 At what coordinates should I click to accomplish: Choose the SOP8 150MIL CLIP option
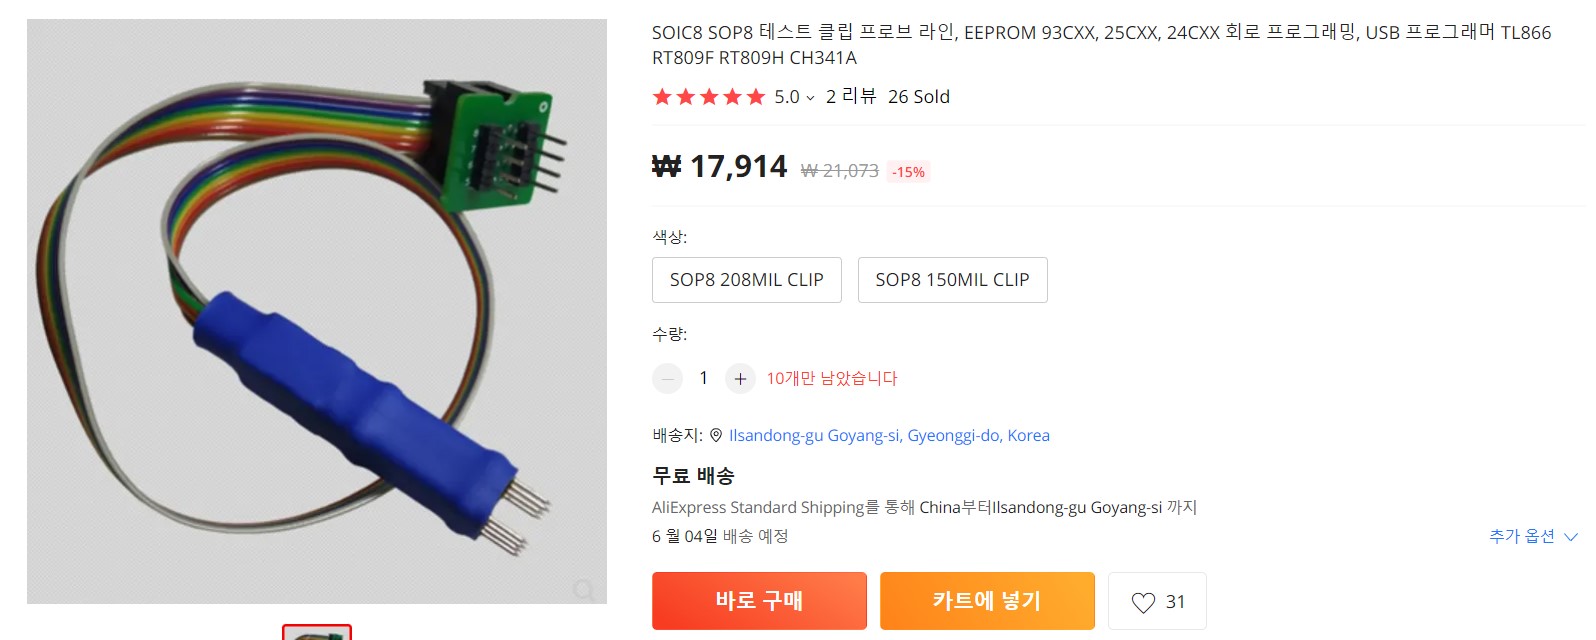point(952,280)
